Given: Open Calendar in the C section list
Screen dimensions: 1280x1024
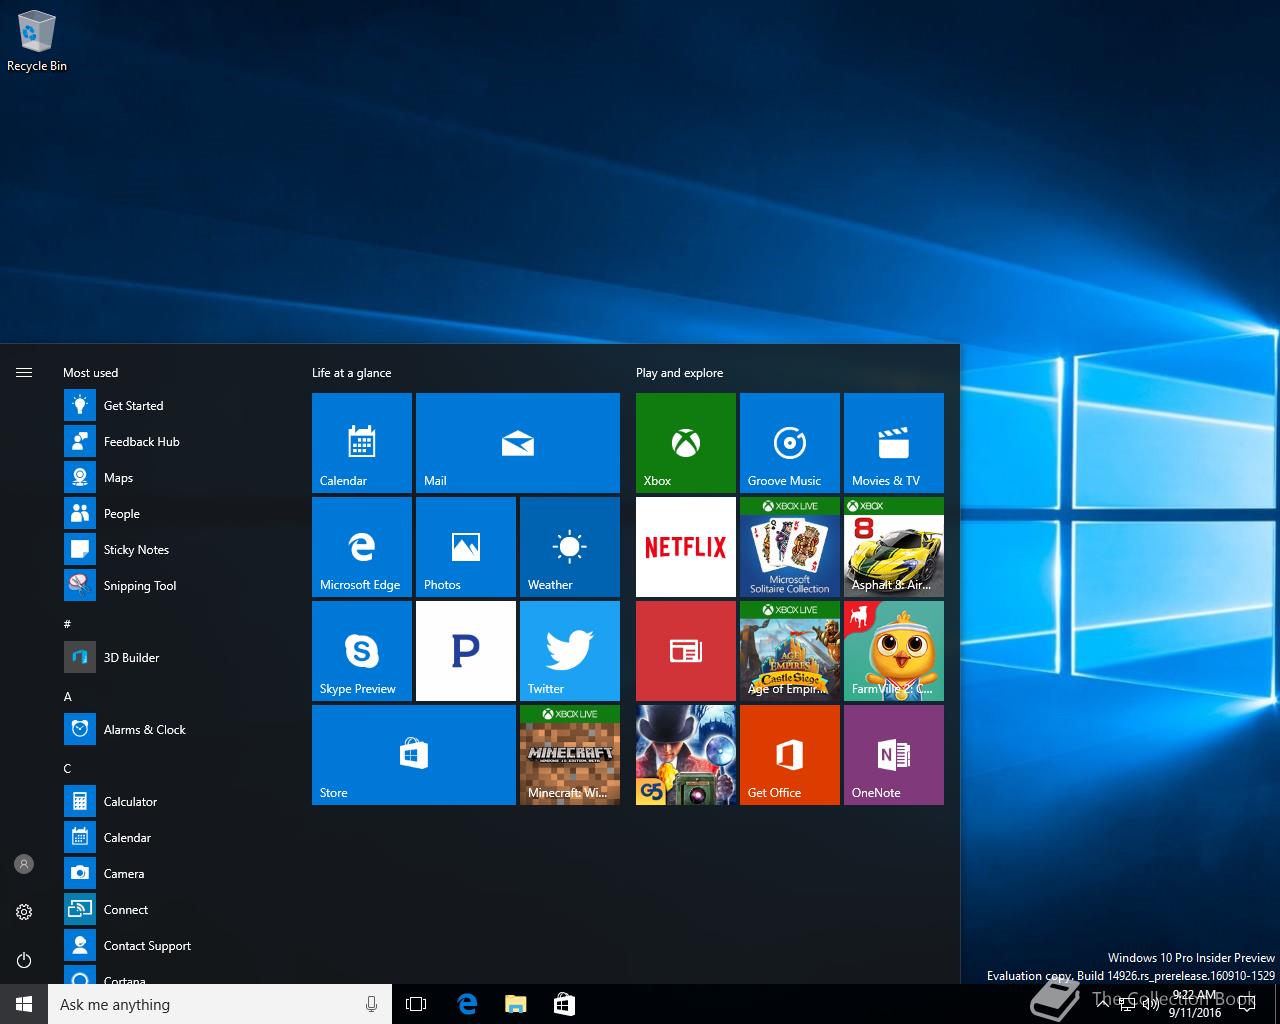Looking at the screenshot, I should pyautogui.click(x=175, y=838).
